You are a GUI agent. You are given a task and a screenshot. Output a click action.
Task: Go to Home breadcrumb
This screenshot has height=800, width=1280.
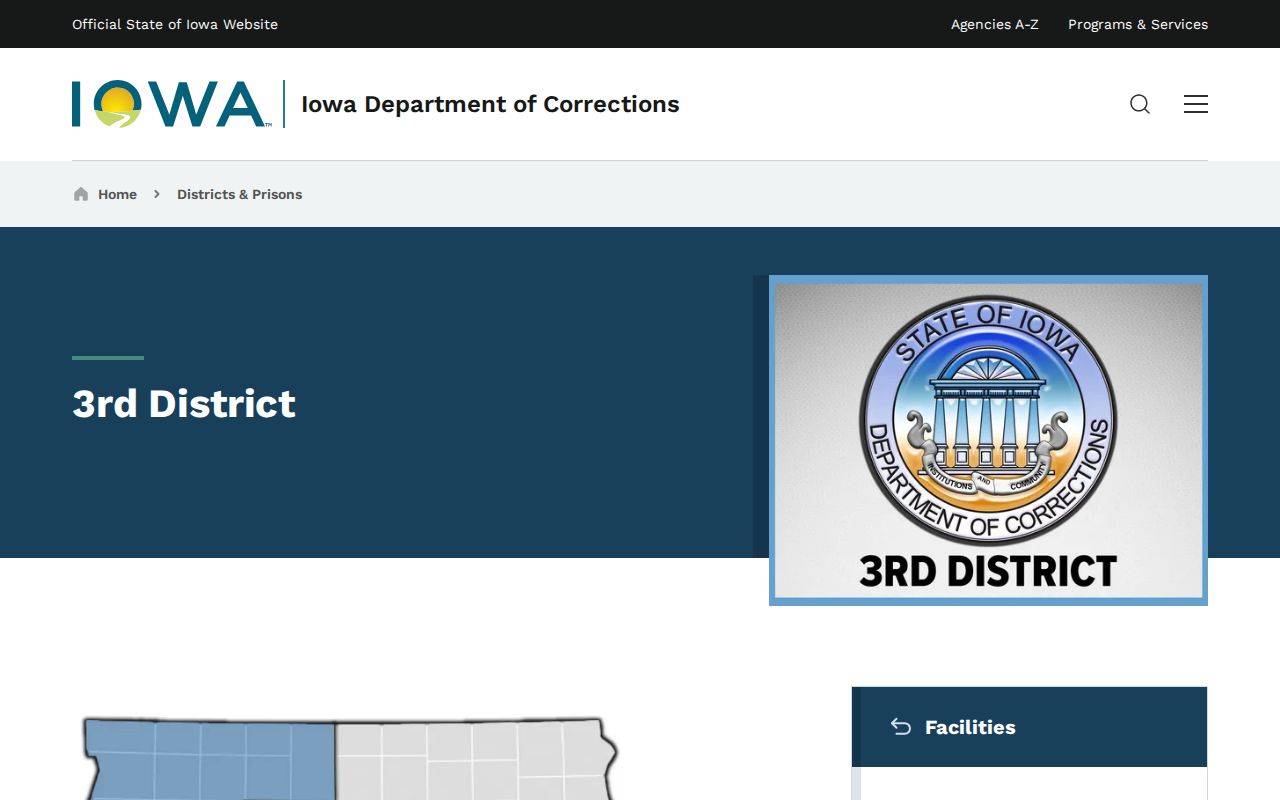coord(117,194)
